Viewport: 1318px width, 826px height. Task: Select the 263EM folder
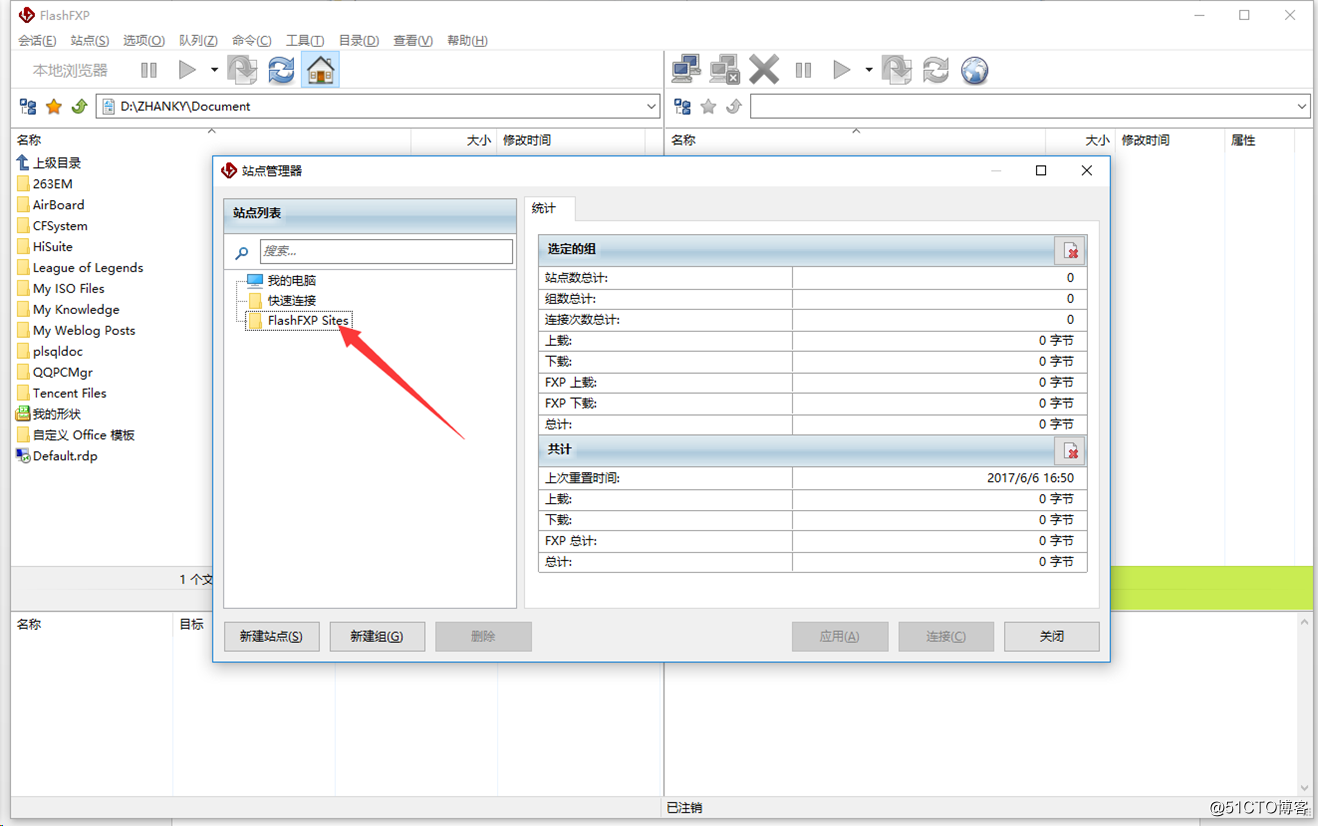point(45,184)
